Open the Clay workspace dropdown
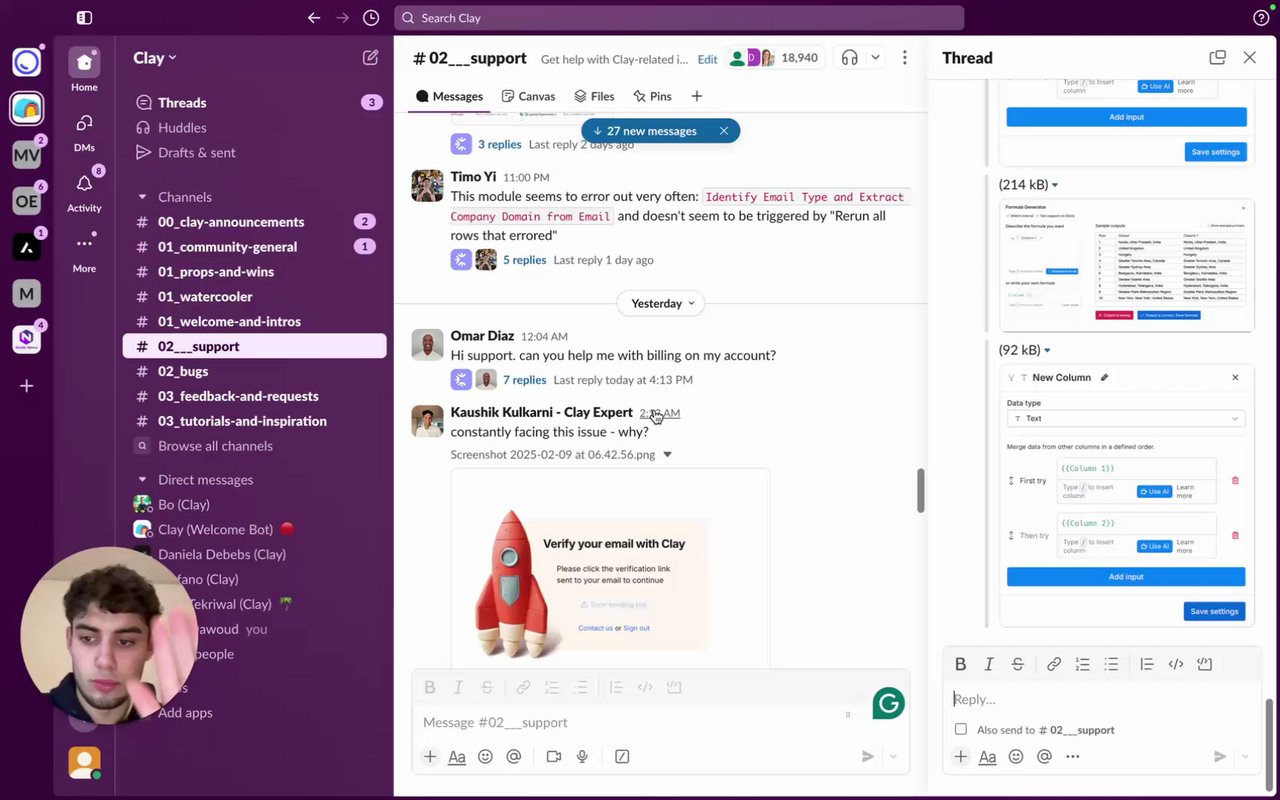1280x800 pixels. click(155, 58)
